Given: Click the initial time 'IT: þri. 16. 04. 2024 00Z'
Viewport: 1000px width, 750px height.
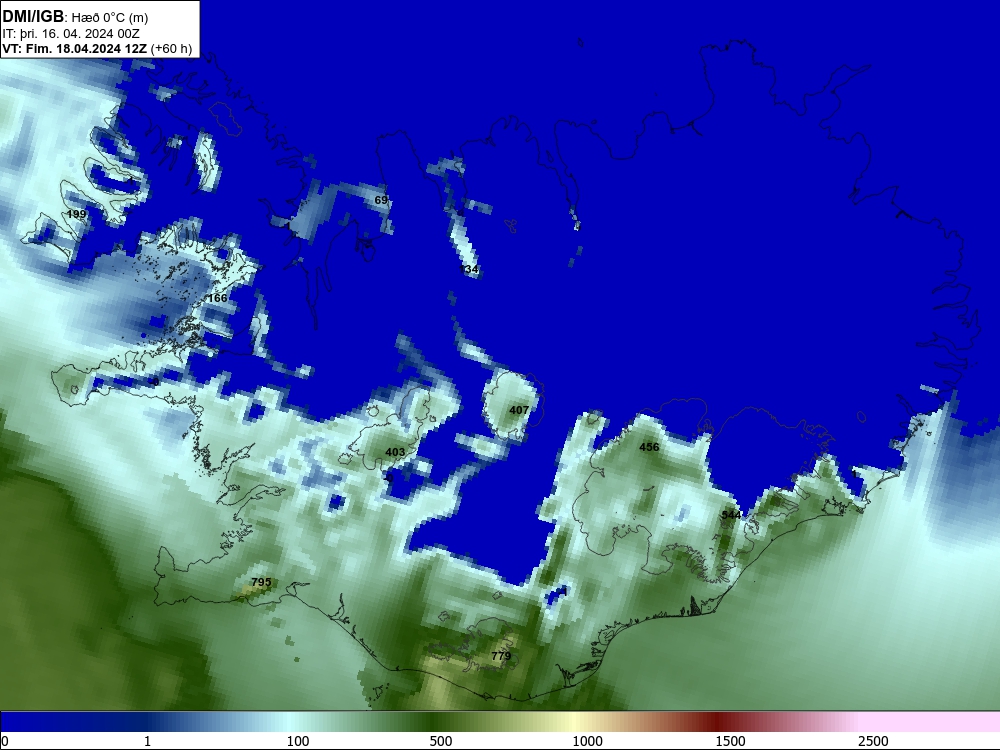Looking at the screenshot, I should coord(71,34).
